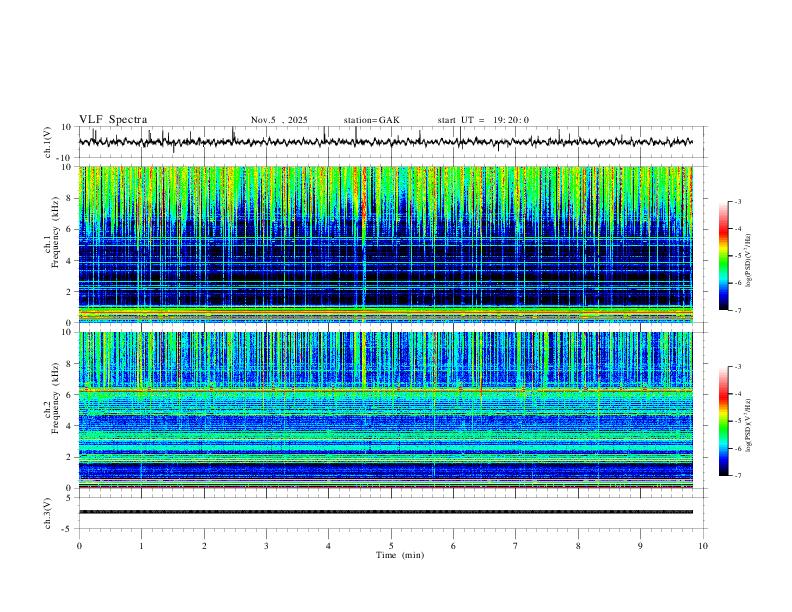Click the "ch.3(V)" axis label

(x=48, y=513)
